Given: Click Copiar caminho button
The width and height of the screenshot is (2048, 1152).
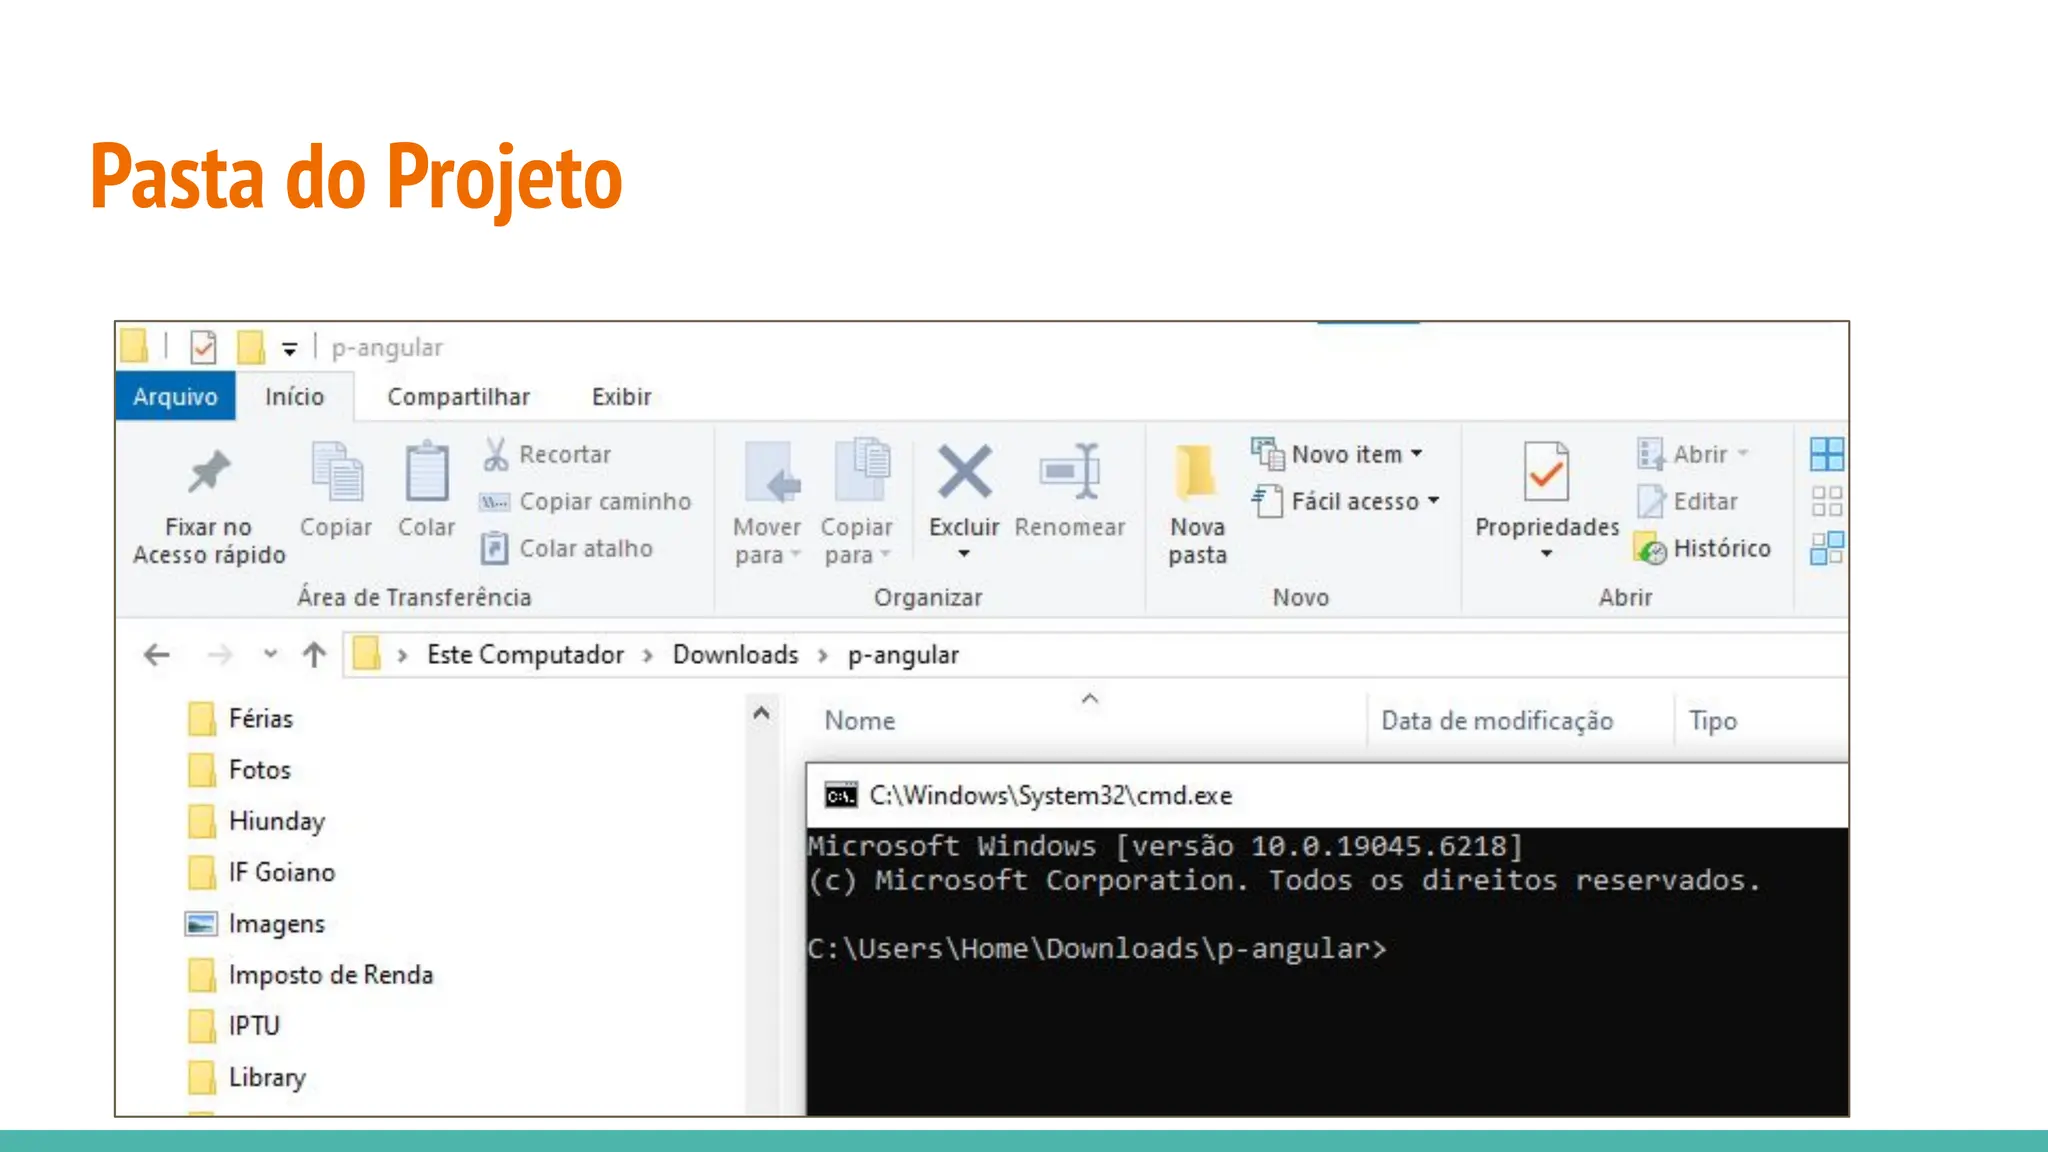Looking at the screenshot, I should pos(585,501).
